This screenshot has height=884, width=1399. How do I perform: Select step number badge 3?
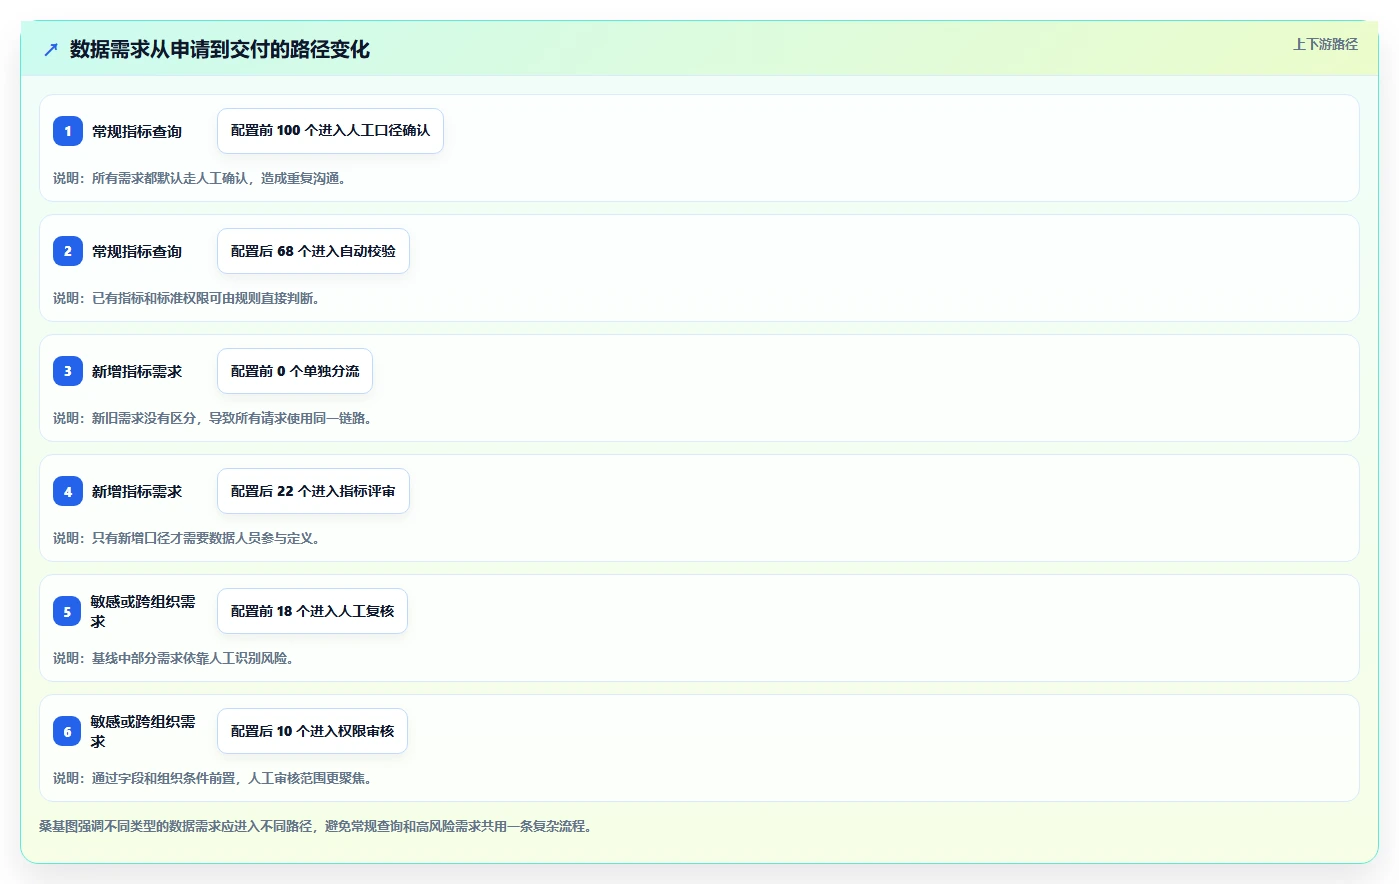pyautogui.click(x=68, y=371)
